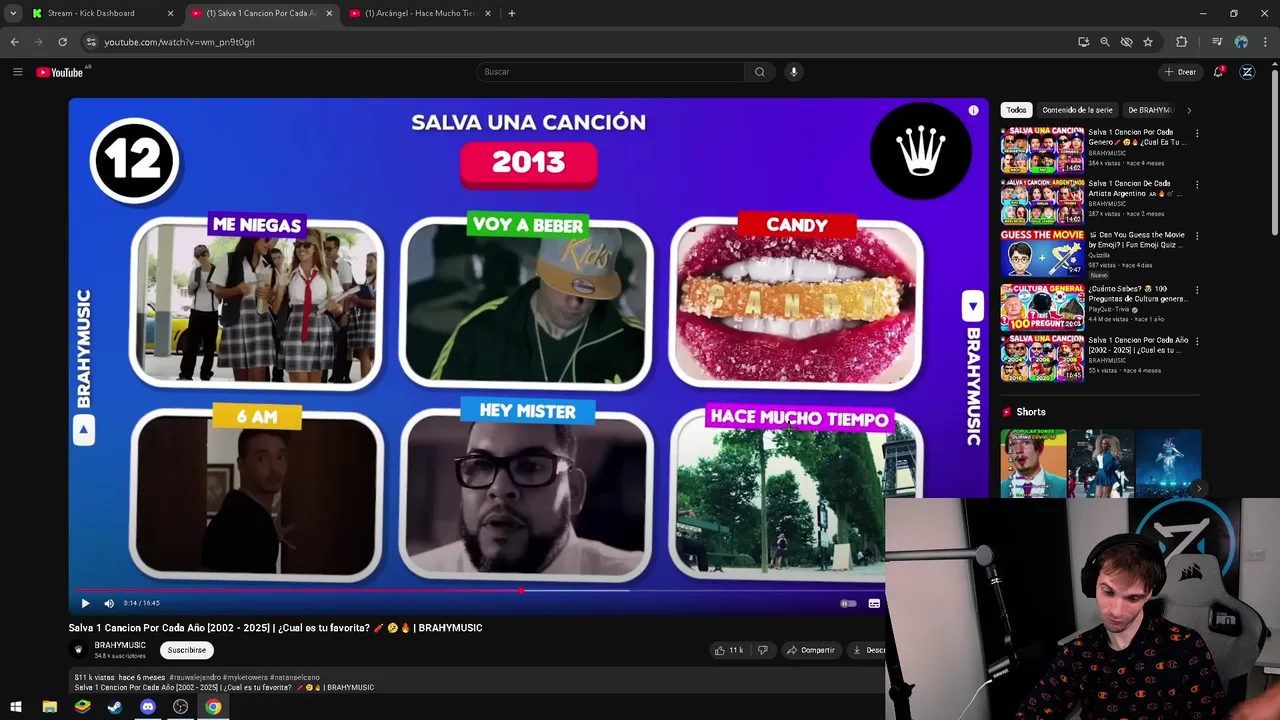
Task: Open a new browser tab
Action: [511, 13]
